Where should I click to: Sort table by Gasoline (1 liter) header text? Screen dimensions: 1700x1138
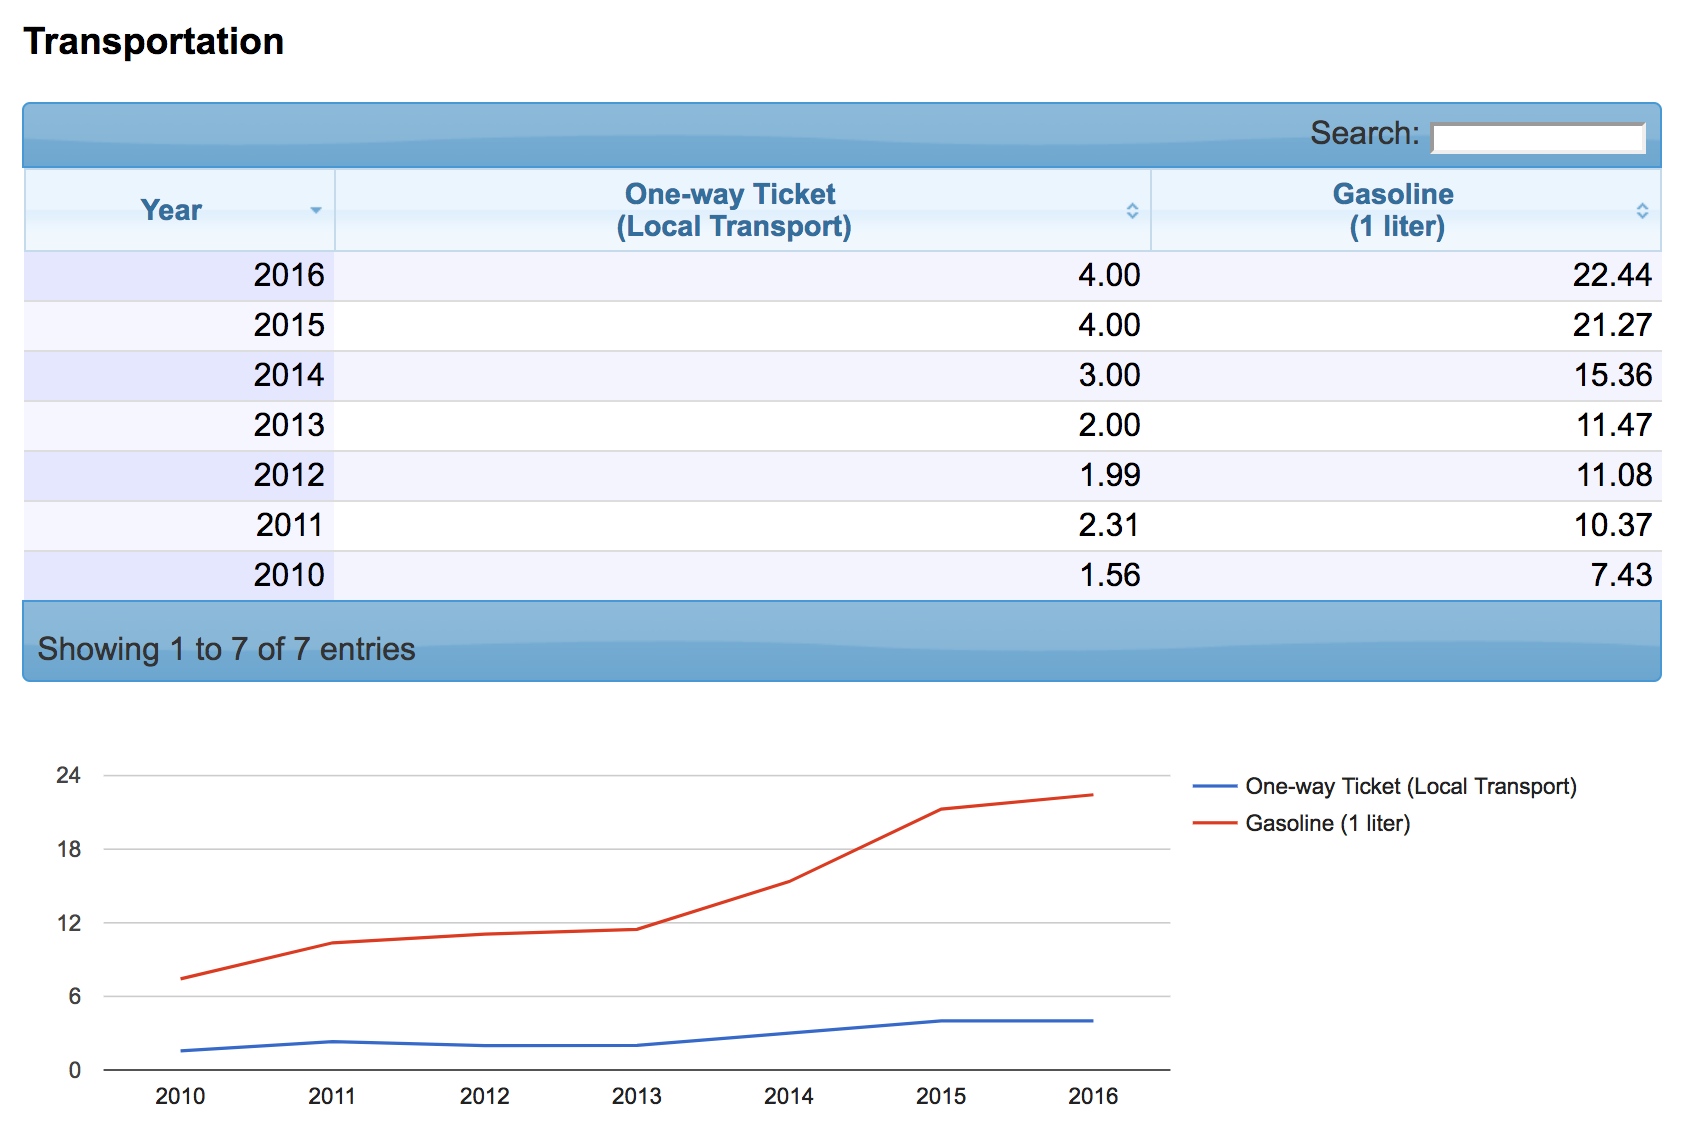click(x=1396, y=210)
